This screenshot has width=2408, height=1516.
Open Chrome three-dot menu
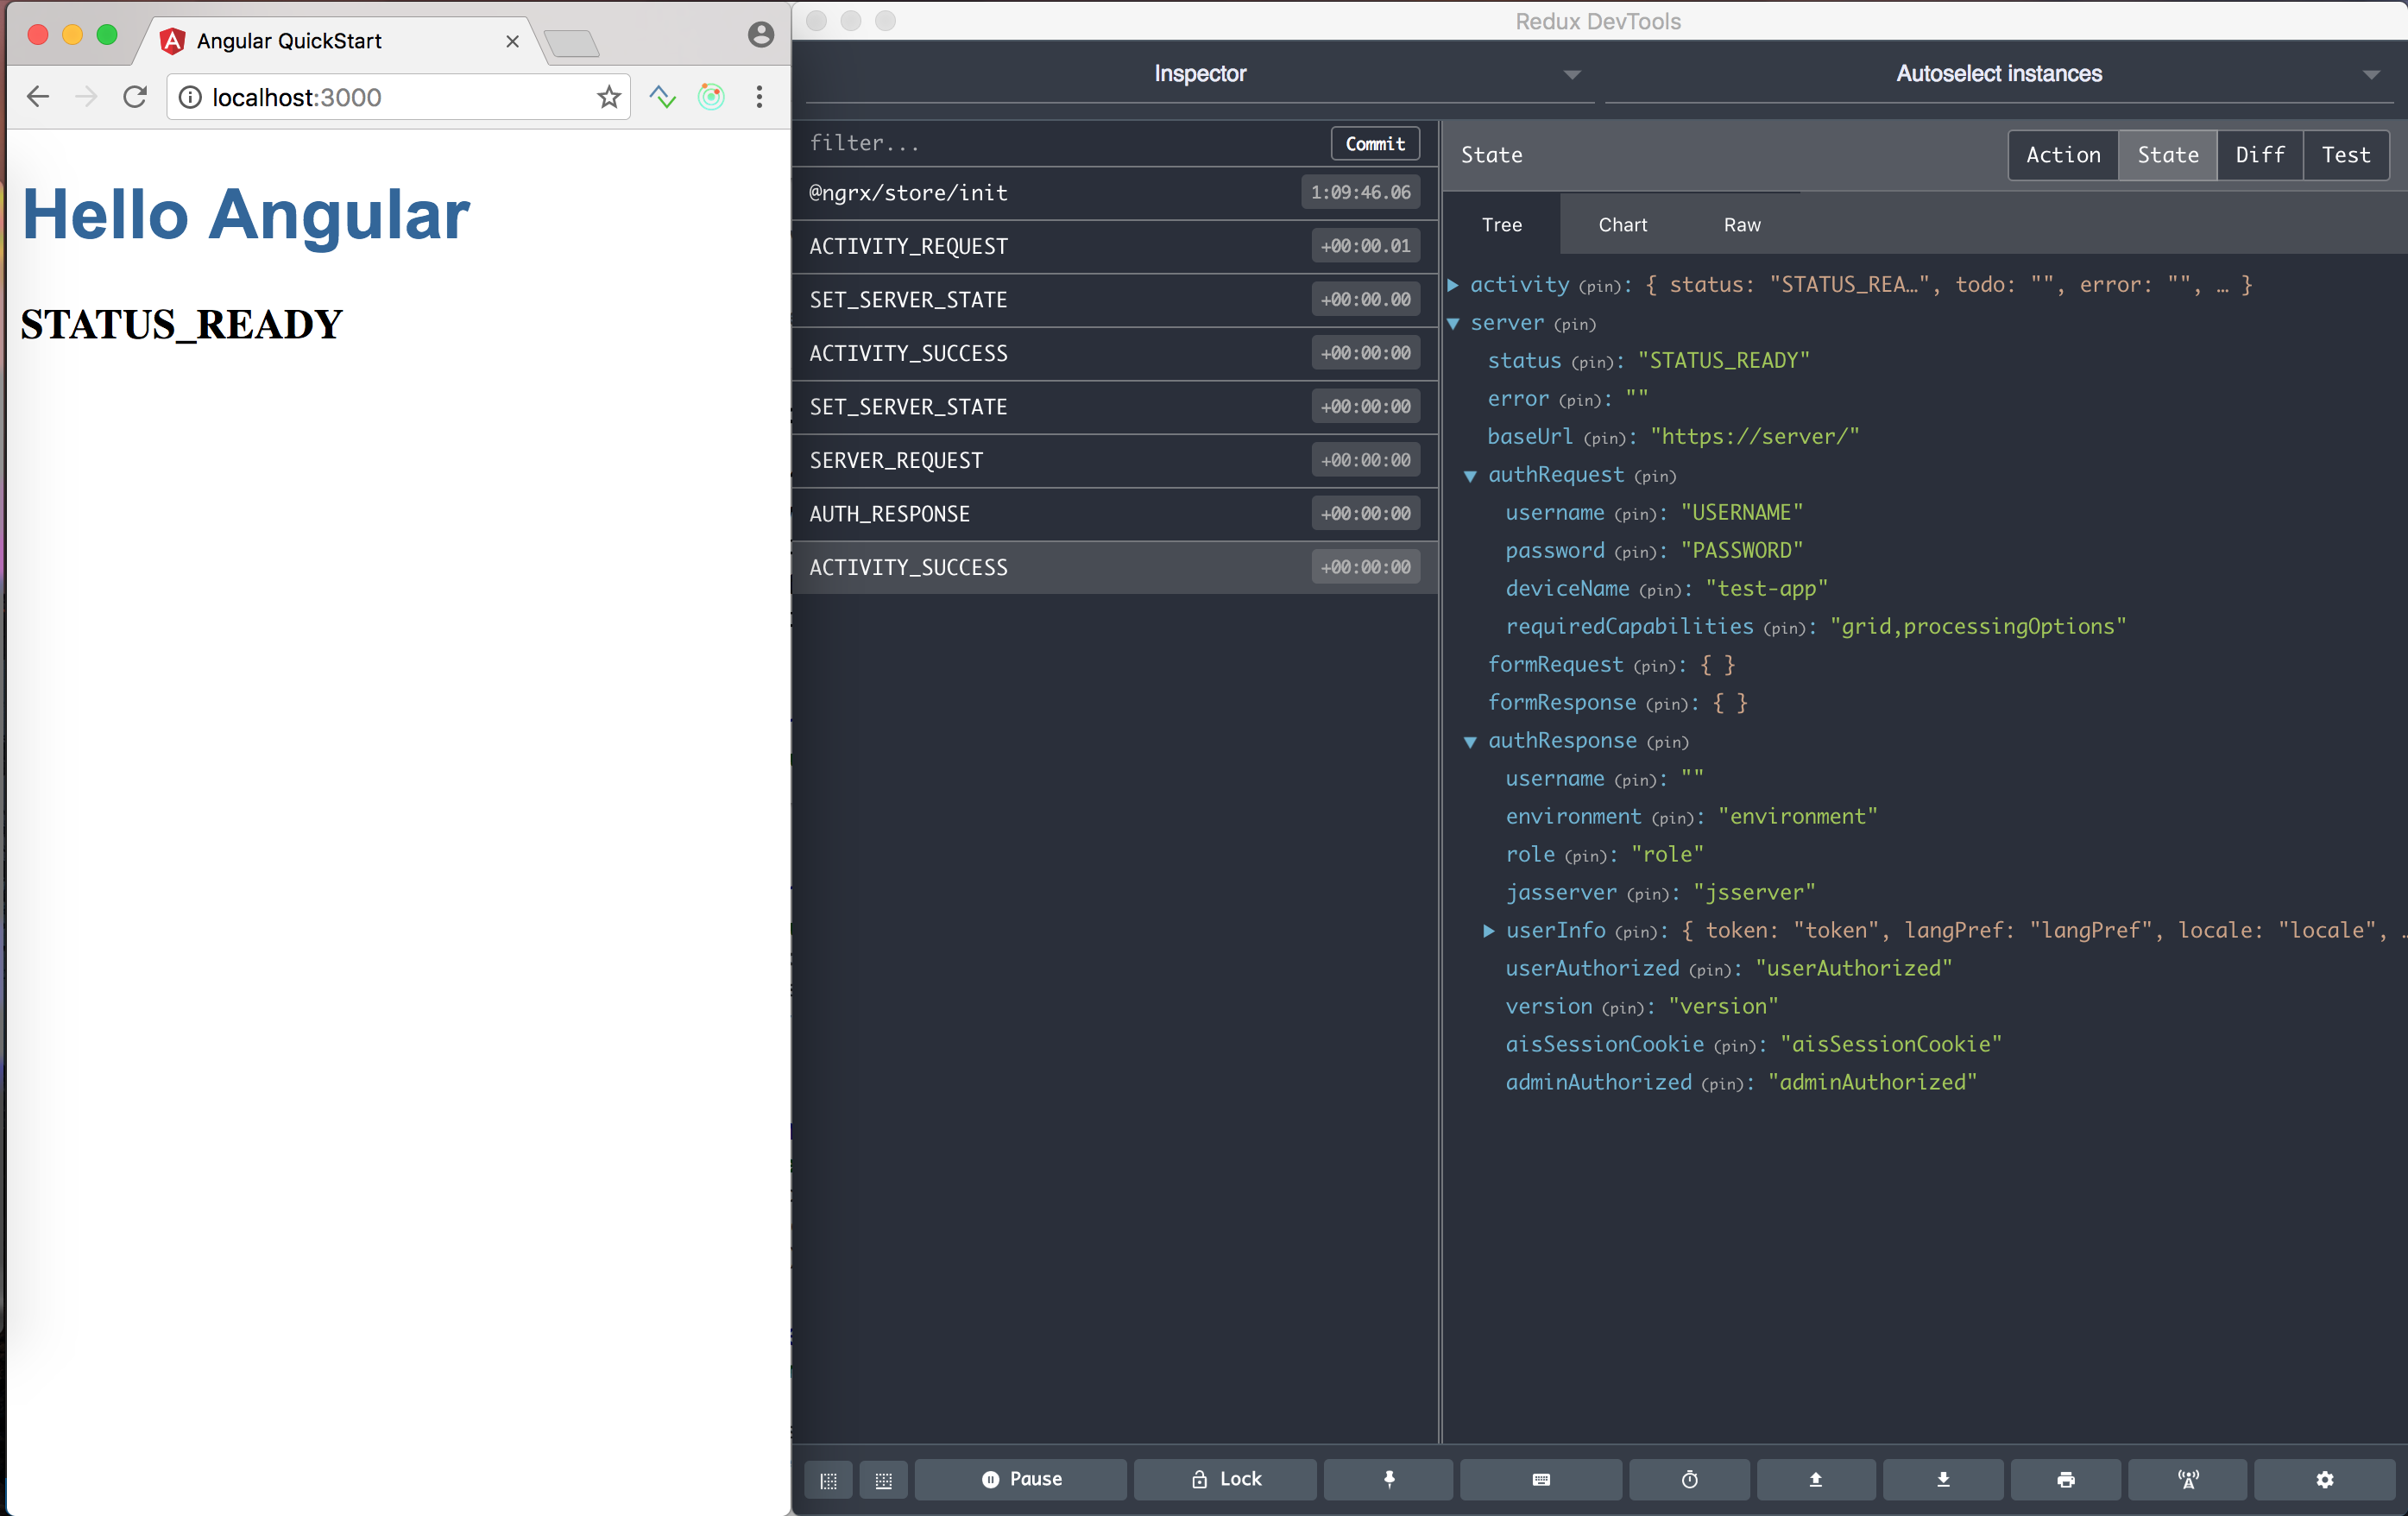coord(759,97)
